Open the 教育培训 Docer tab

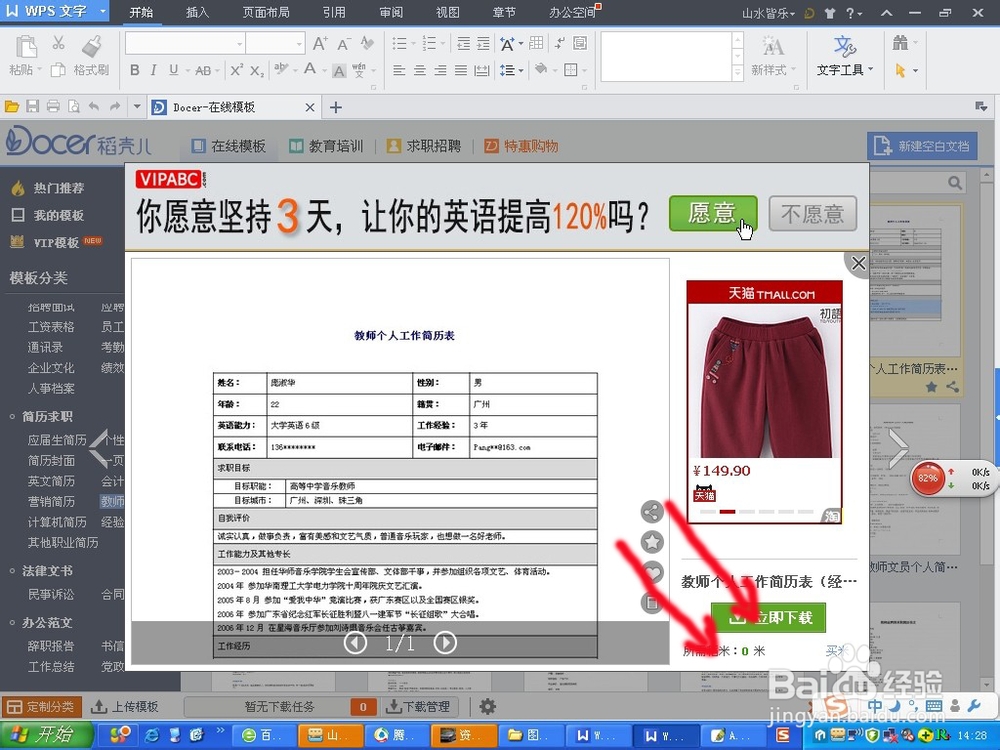point(326,146)
